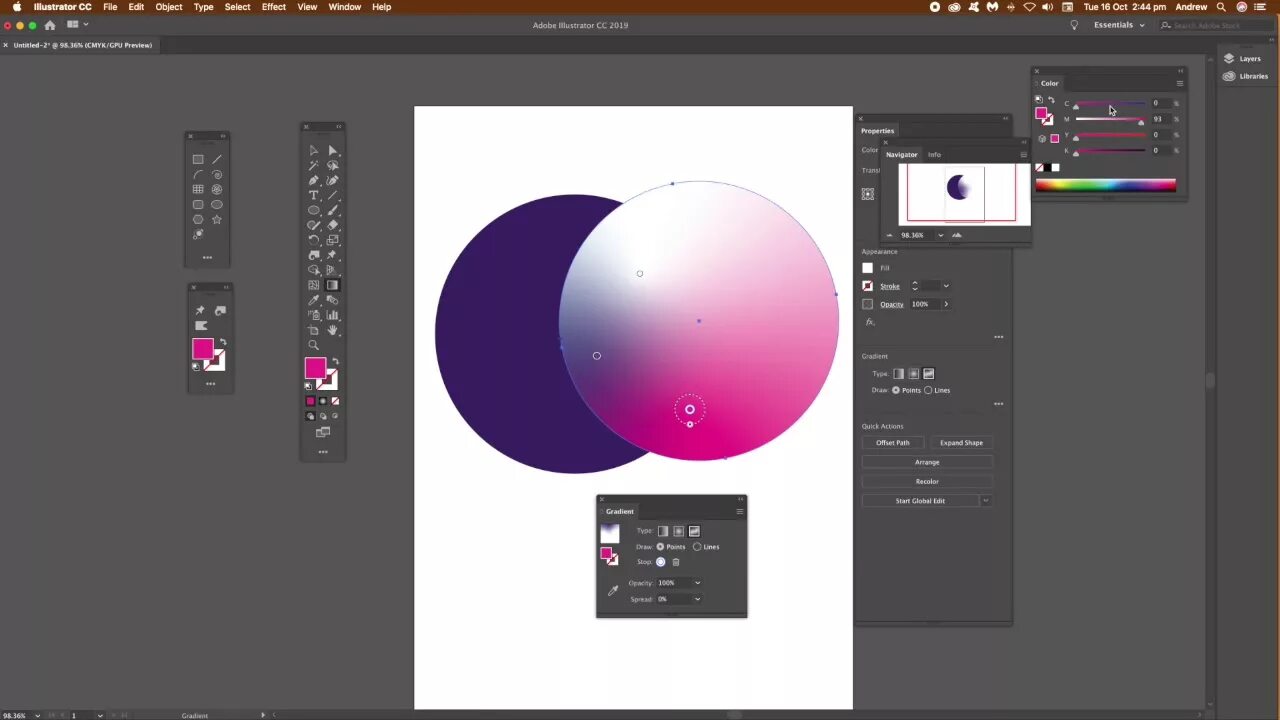Image resolution: width=1280 pixels, height=720 pixels.
Task: Select the Type tool
Action: (x=313, y=195)
